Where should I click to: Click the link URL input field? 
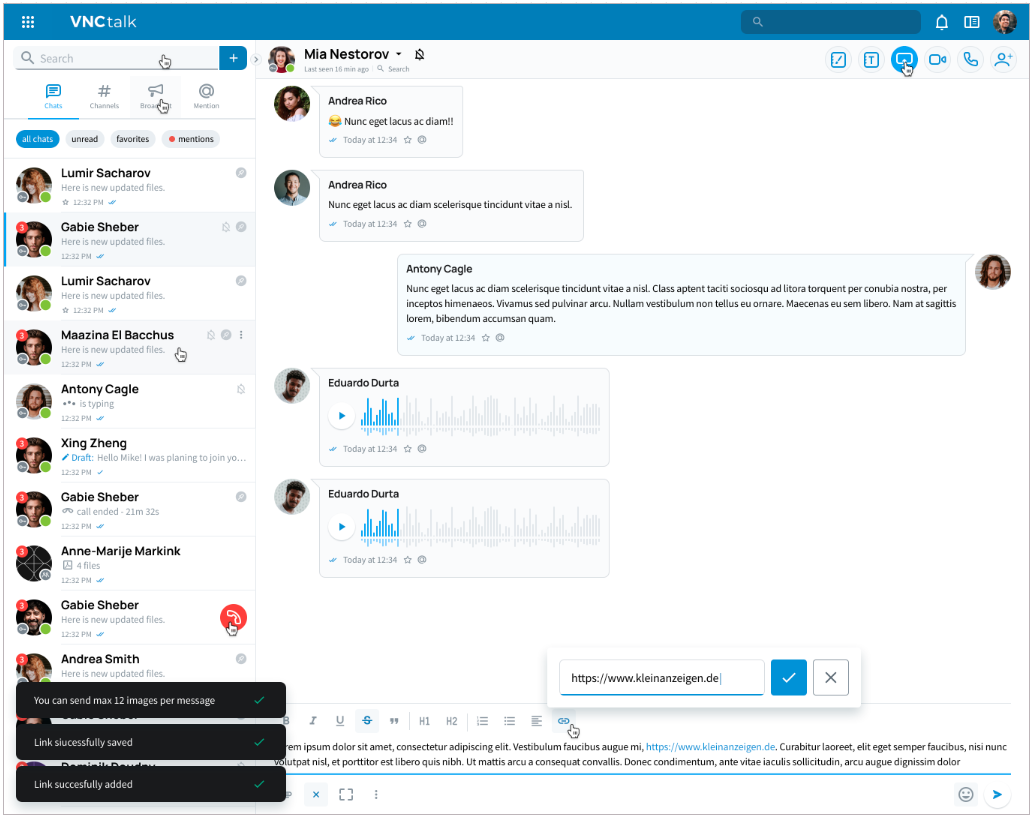(660, 678)
